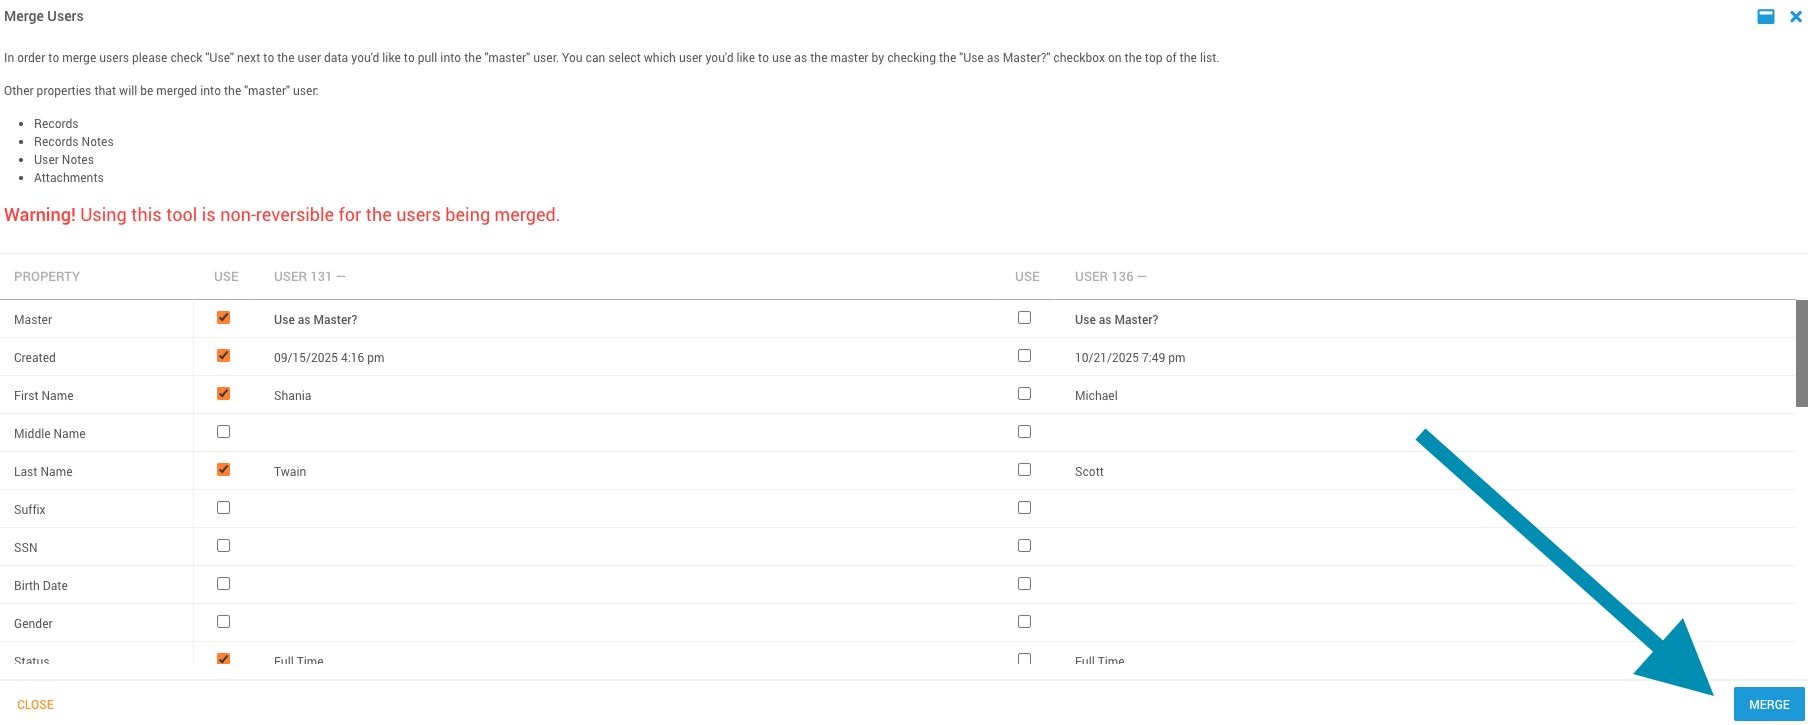The height and width of the screenshot is (725, 1808).
Task: Close dialog with top-right X icon
Action: click(x=1795, y=16)
